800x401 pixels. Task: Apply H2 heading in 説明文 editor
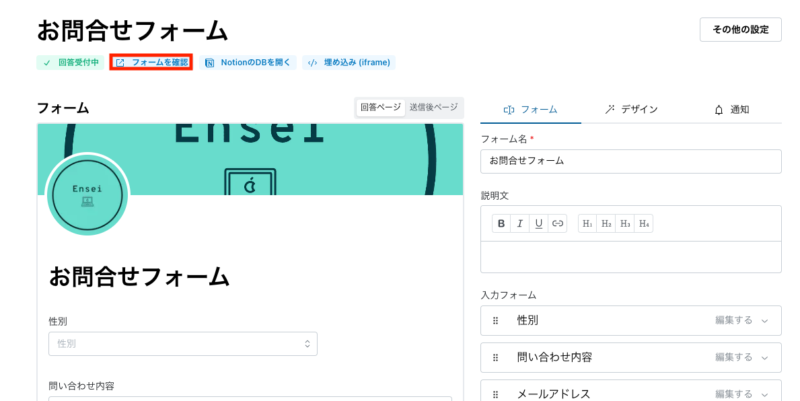point(606,223)
